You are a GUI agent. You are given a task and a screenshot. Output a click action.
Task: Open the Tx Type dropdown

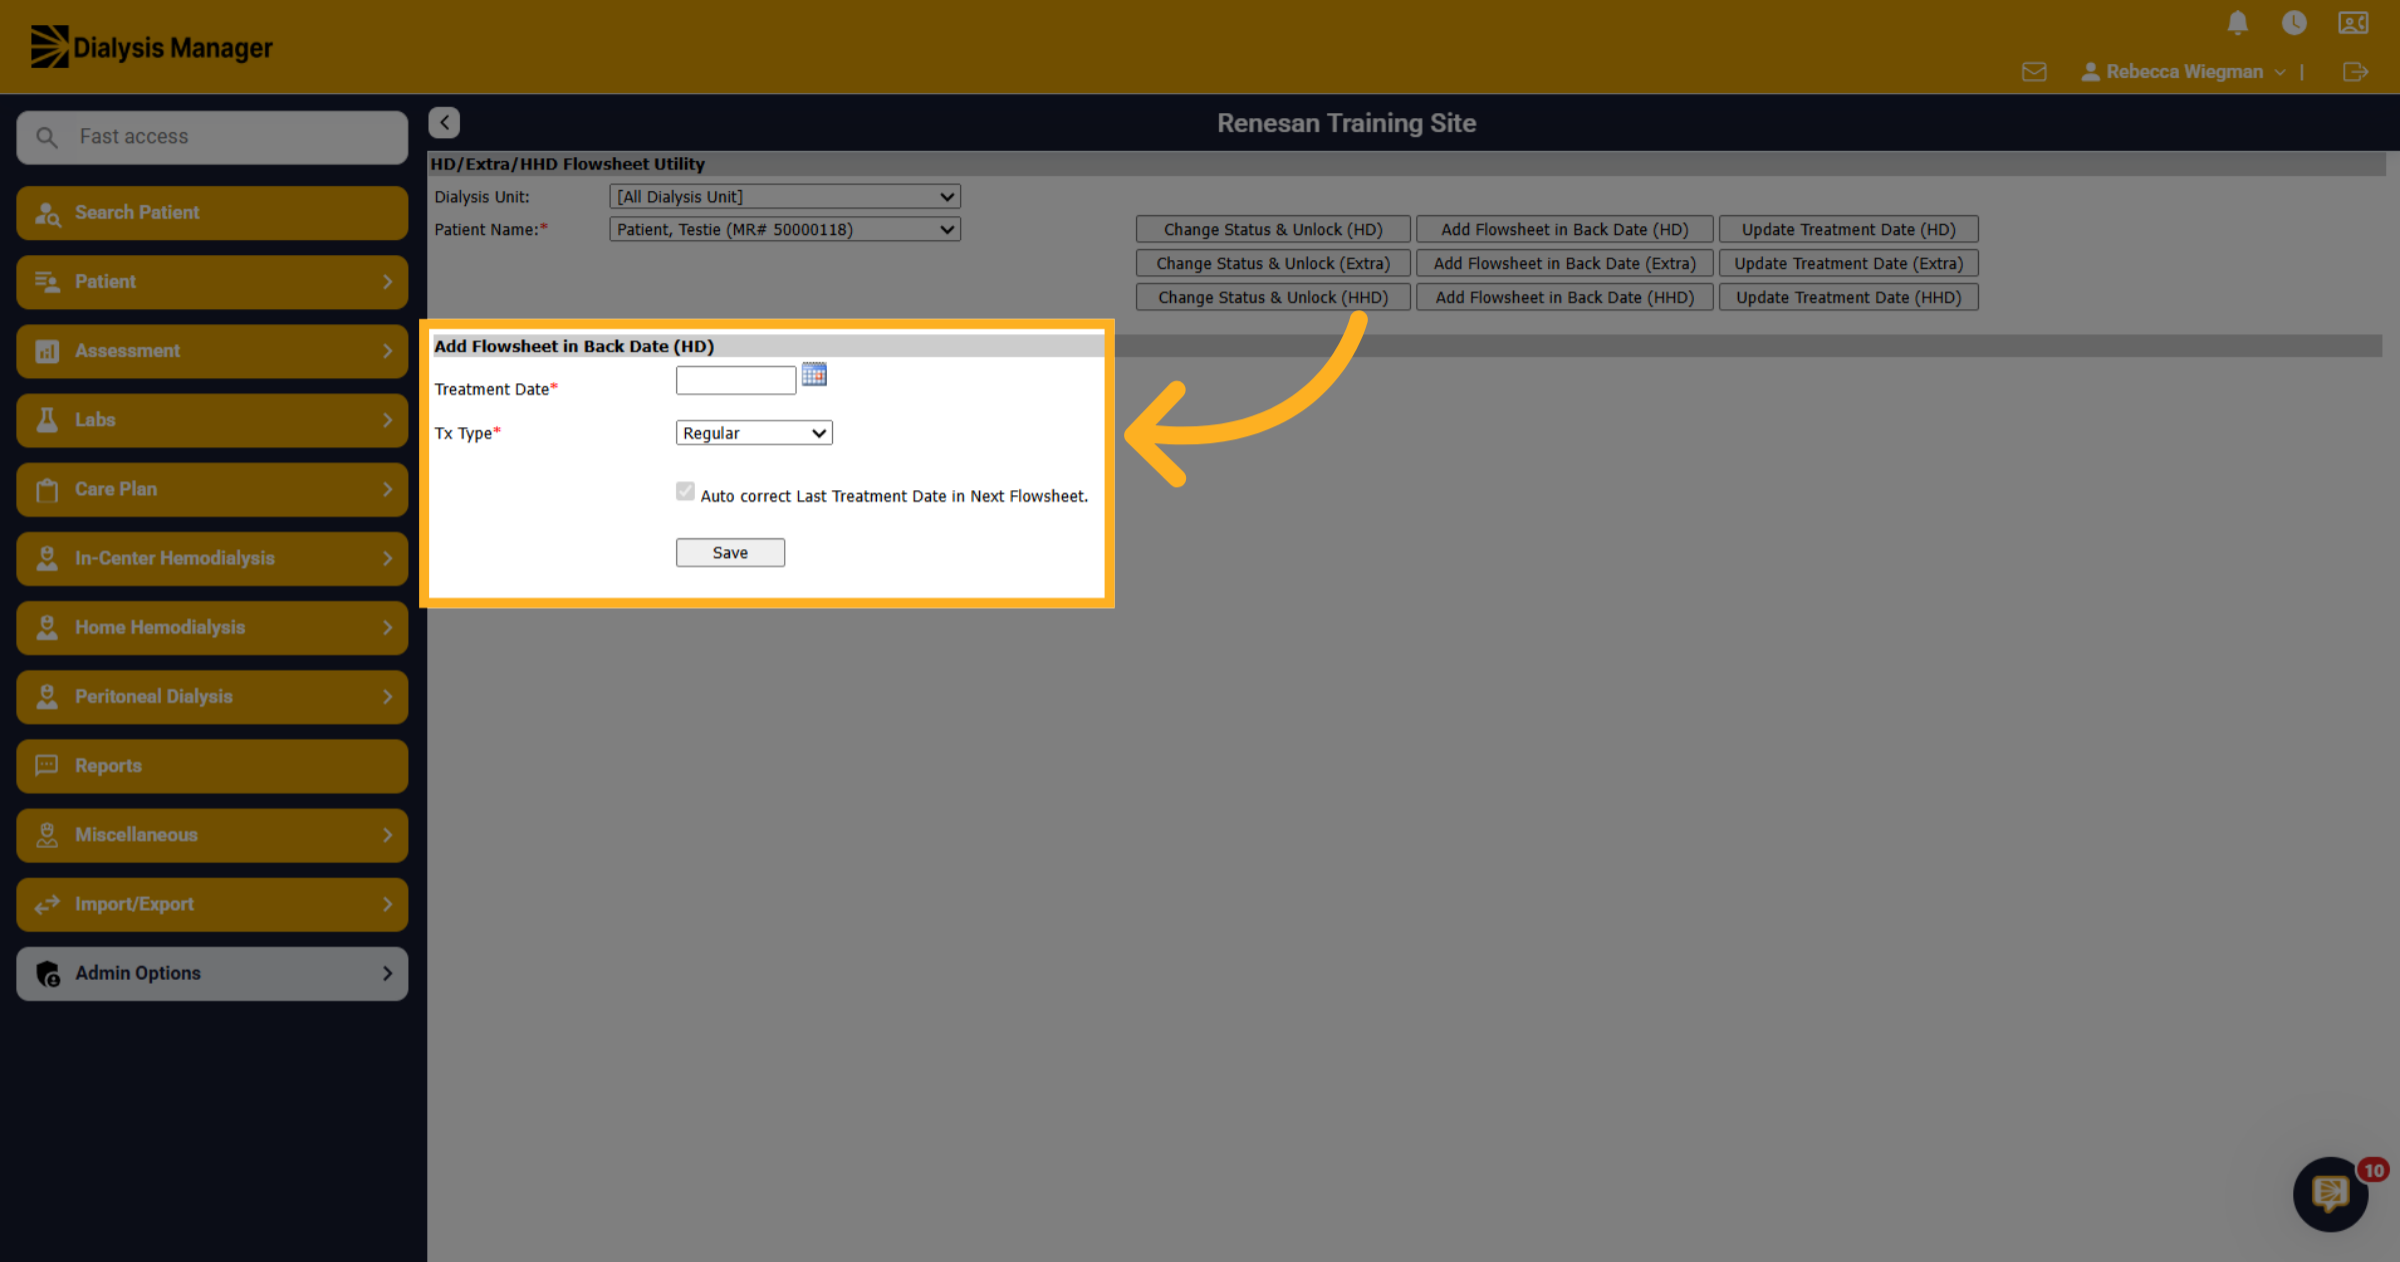754,433
